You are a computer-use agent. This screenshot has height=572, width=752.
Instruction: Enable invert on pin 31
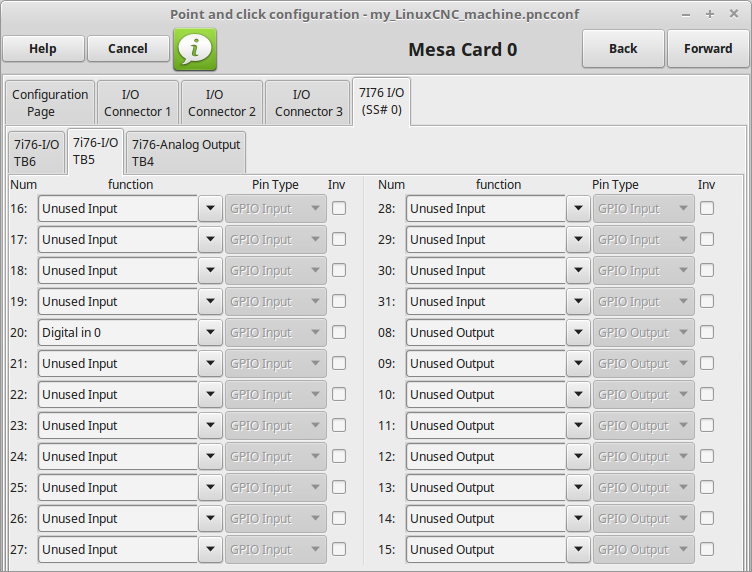click(707, 301)
